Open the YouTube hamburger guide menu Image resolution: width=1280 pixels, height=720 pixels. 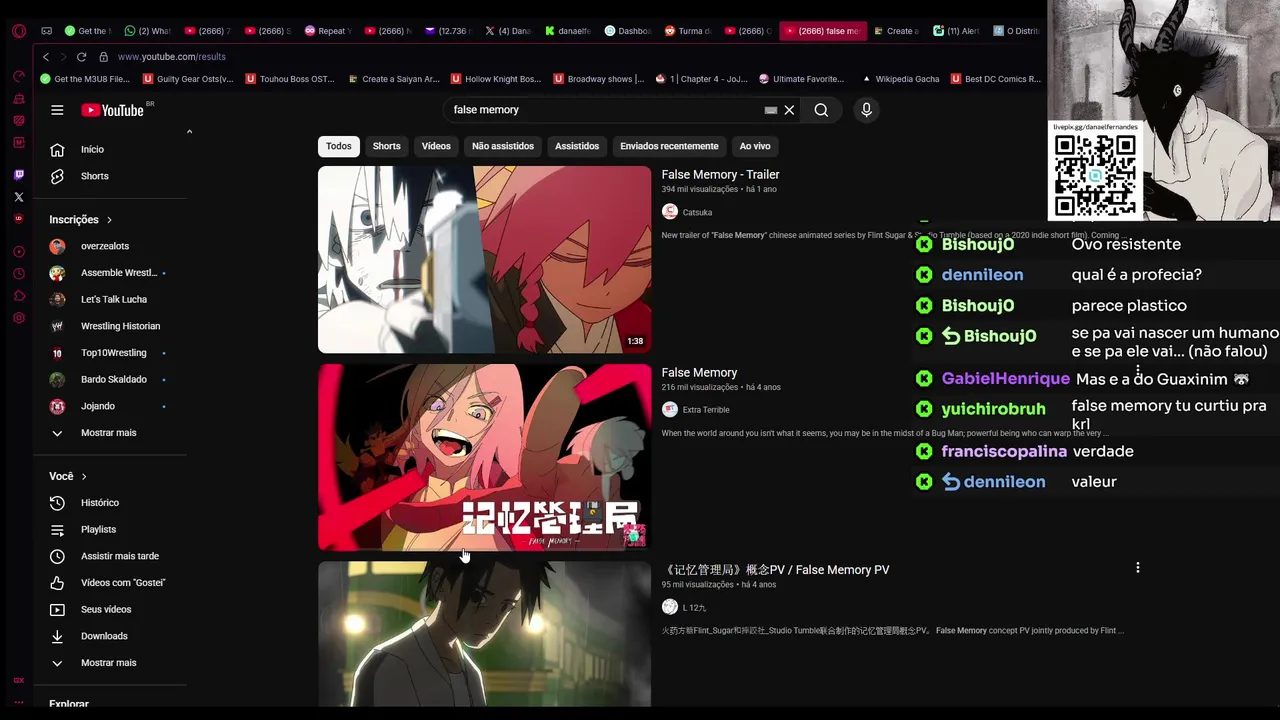coord(57,110)
